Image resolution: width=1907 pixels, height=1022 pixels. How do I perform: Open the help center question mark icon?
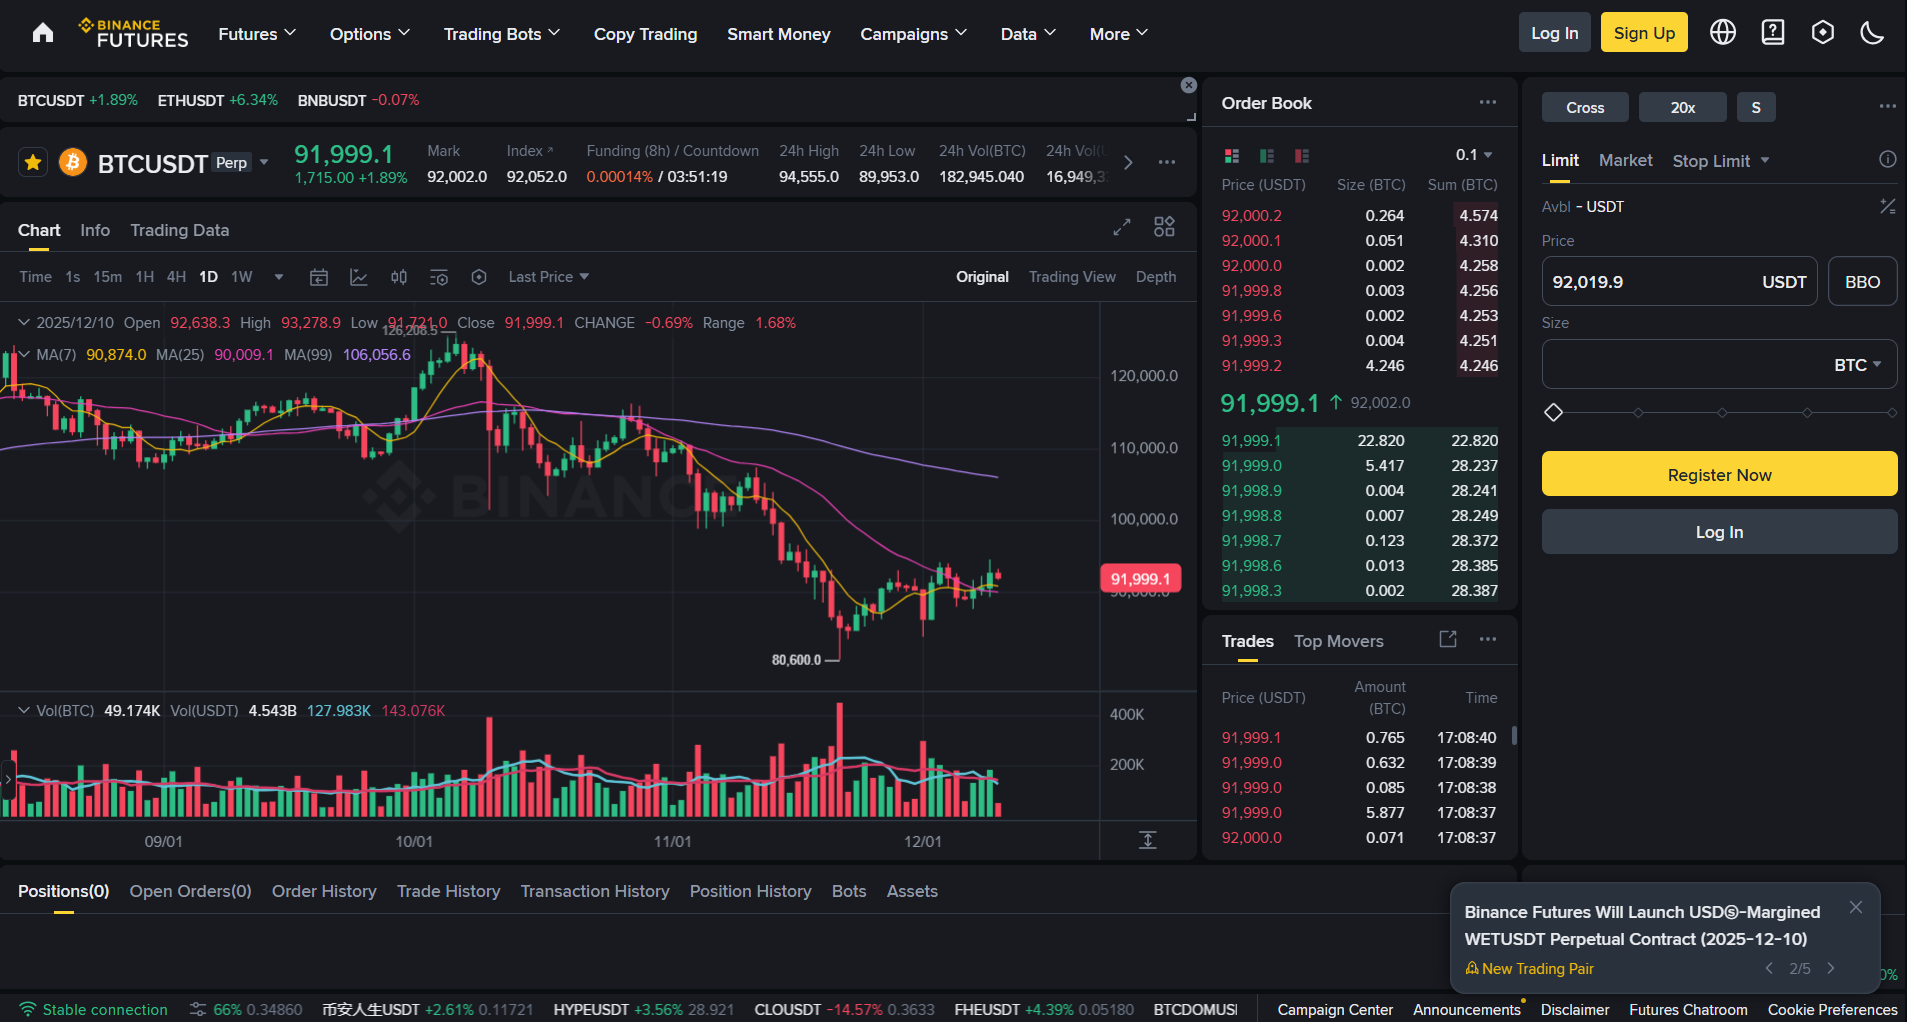click(1772, 32)
